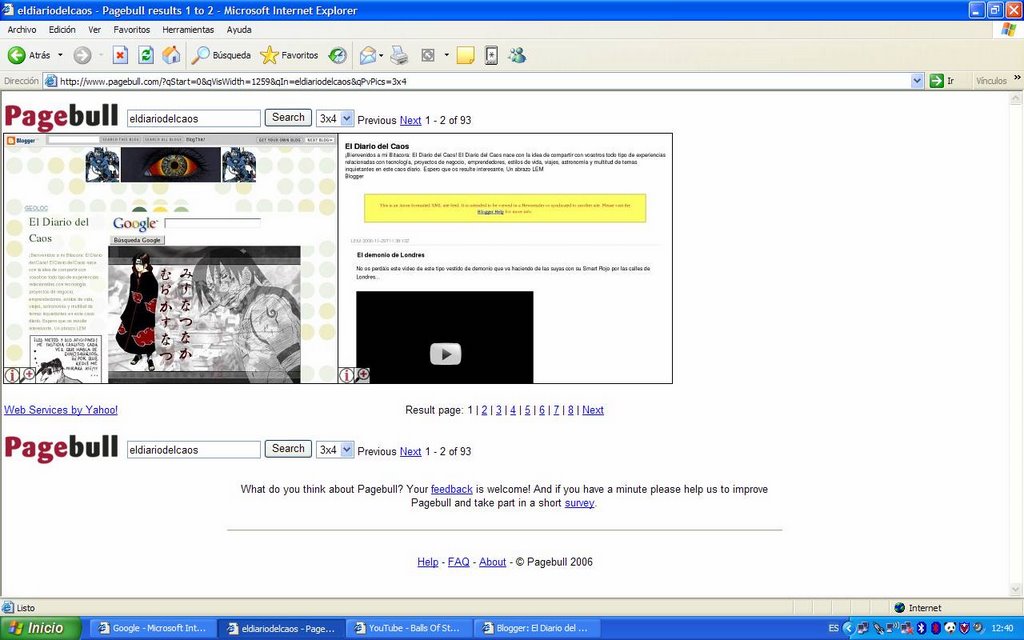The image size is (1024, 640).
Task: Click the zoom magnifier on the first thumbnail
Action: pyautogui.click(x=28, y=375)
